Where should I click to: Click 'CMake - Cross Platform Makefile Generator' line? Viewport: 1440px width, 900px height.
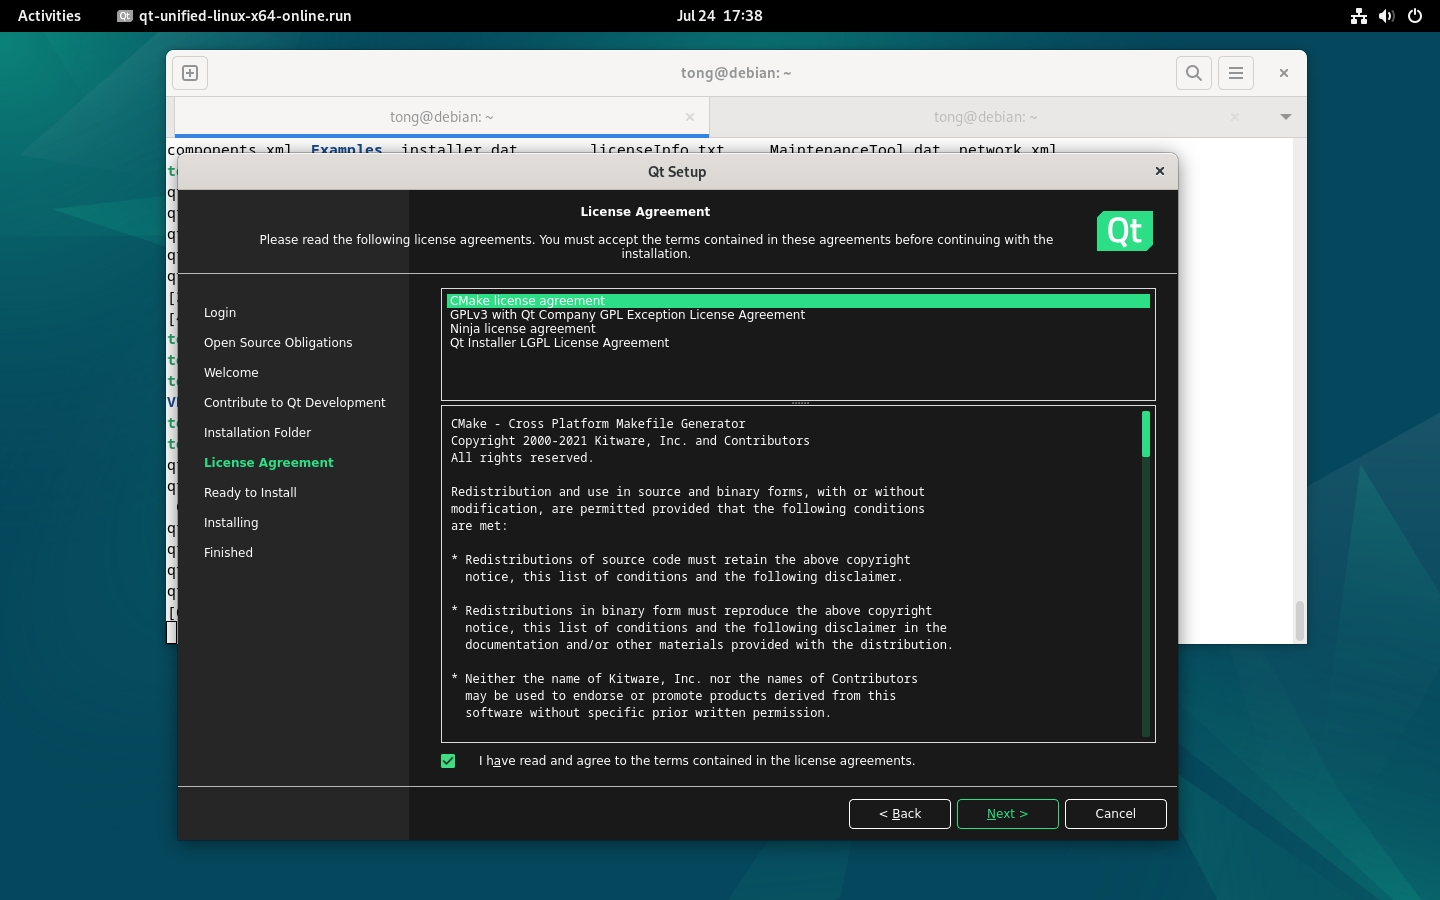coord(598,424)
